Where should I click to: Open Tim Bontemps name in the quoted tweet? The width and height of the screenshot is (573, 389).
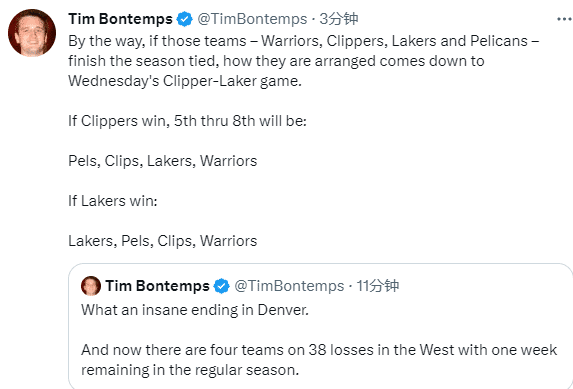point(157,286)
